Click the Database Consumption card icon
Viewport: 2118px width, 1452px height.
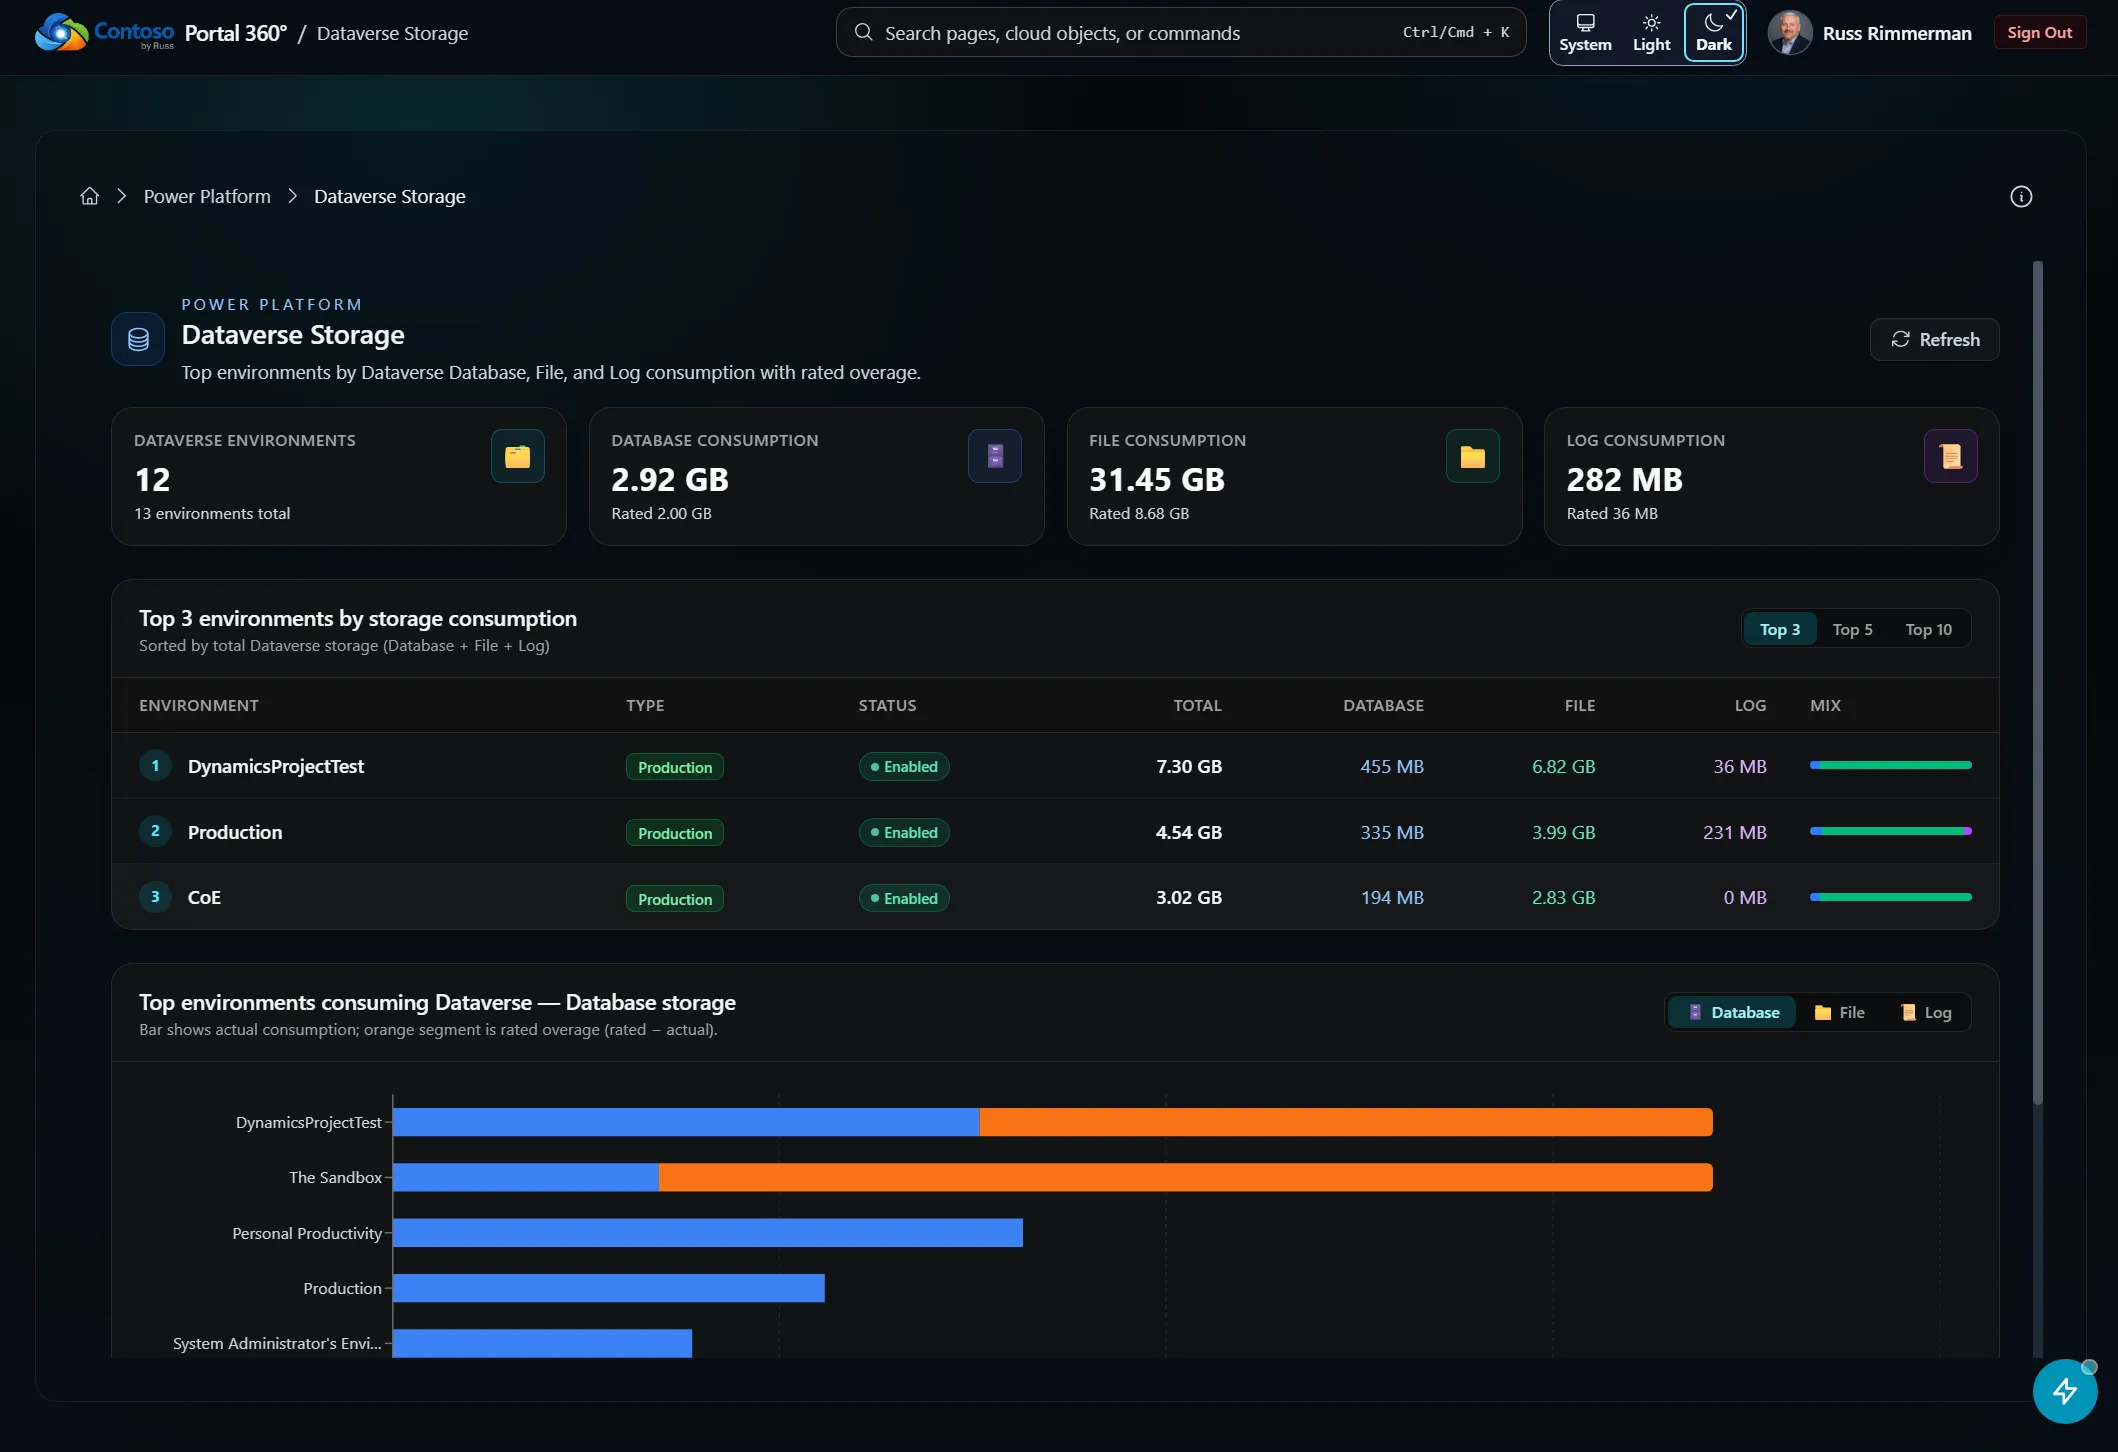click(x=995, y=456)
